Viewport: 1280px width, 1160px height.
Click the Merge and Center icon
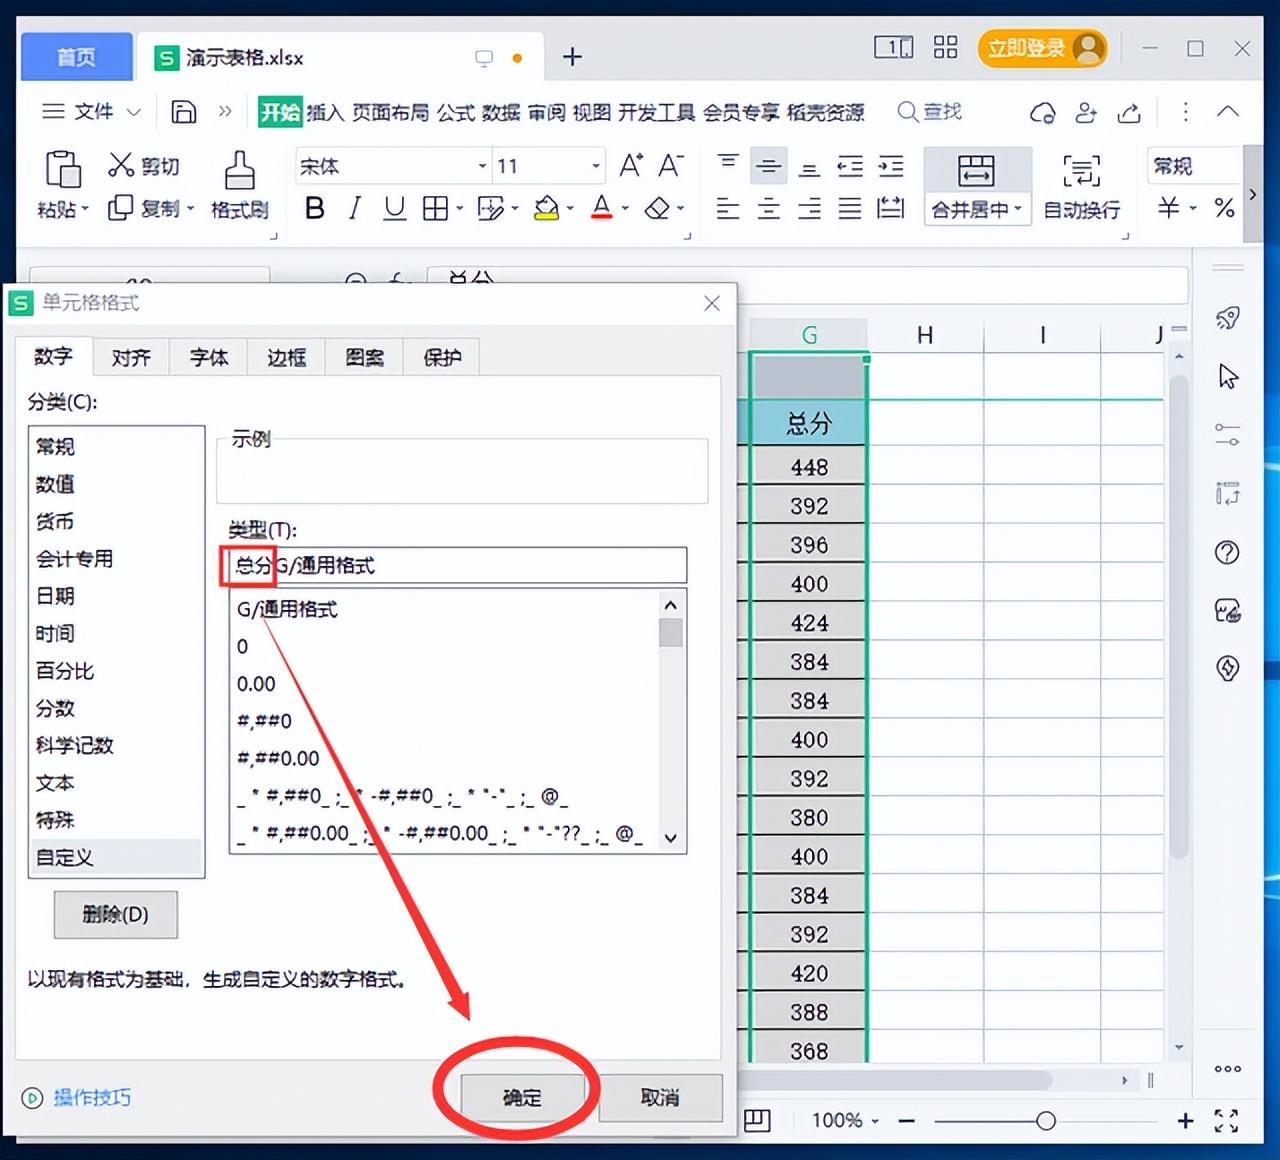click(x=975, y=171)
